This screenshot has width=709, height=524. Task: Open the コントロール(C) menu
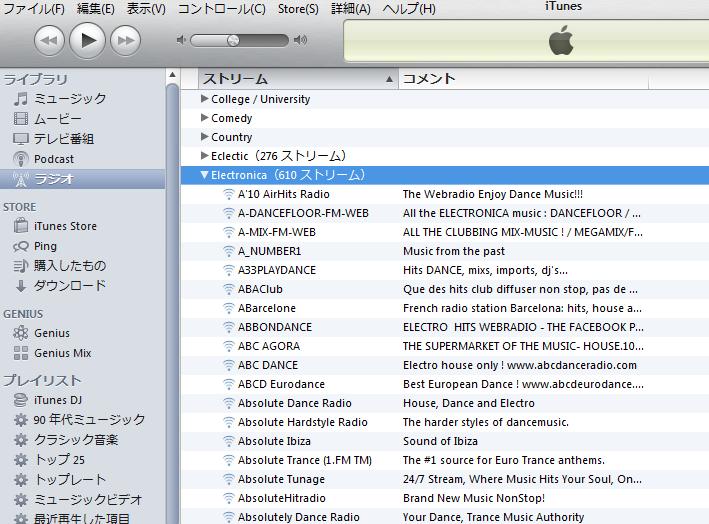[x=222, y=9]
